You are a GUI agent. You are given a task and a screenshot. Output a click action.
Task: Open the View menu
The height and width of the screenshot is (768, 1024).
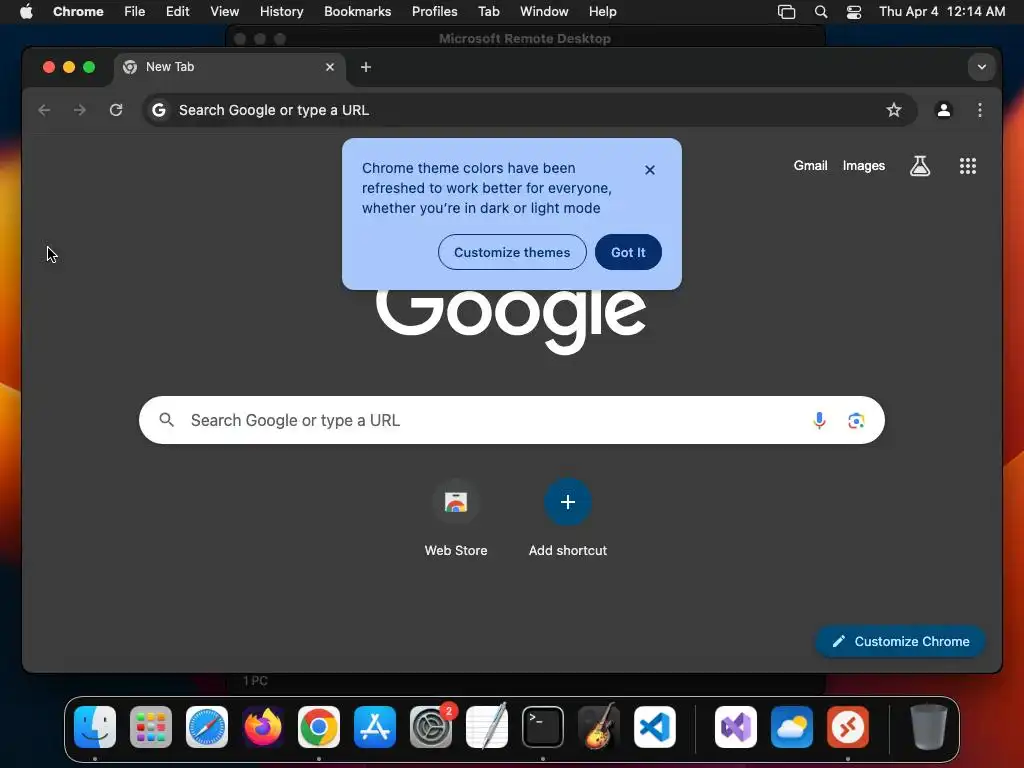[x=224, y=12]
